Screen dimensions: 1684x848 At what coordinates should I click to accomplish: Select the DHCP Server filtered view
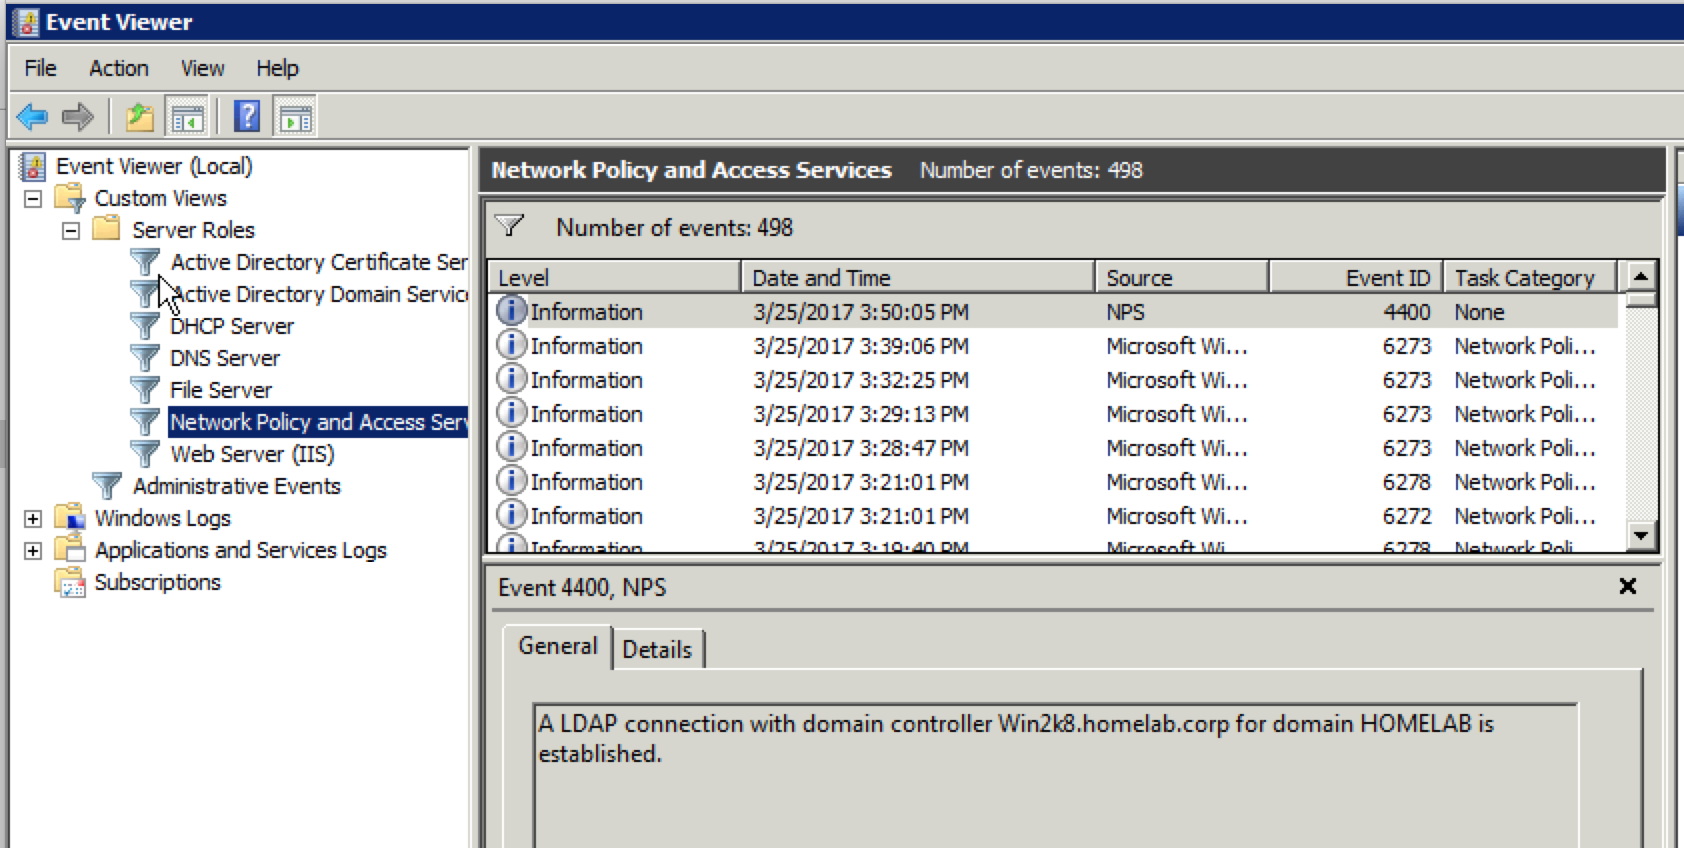(231, 326)
